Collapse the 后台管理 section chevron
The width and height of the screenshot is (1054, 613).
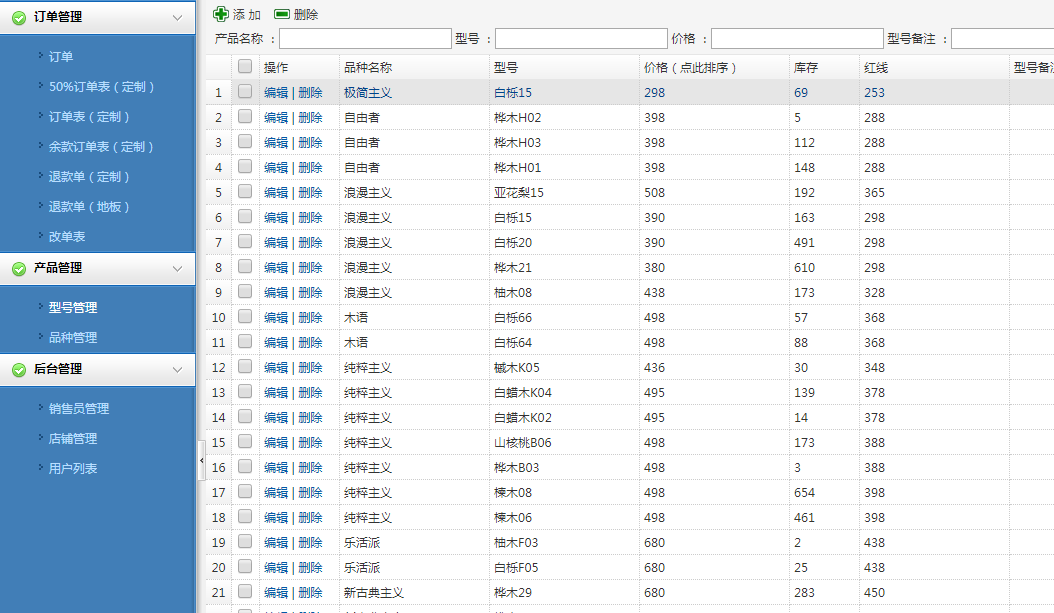177,369
